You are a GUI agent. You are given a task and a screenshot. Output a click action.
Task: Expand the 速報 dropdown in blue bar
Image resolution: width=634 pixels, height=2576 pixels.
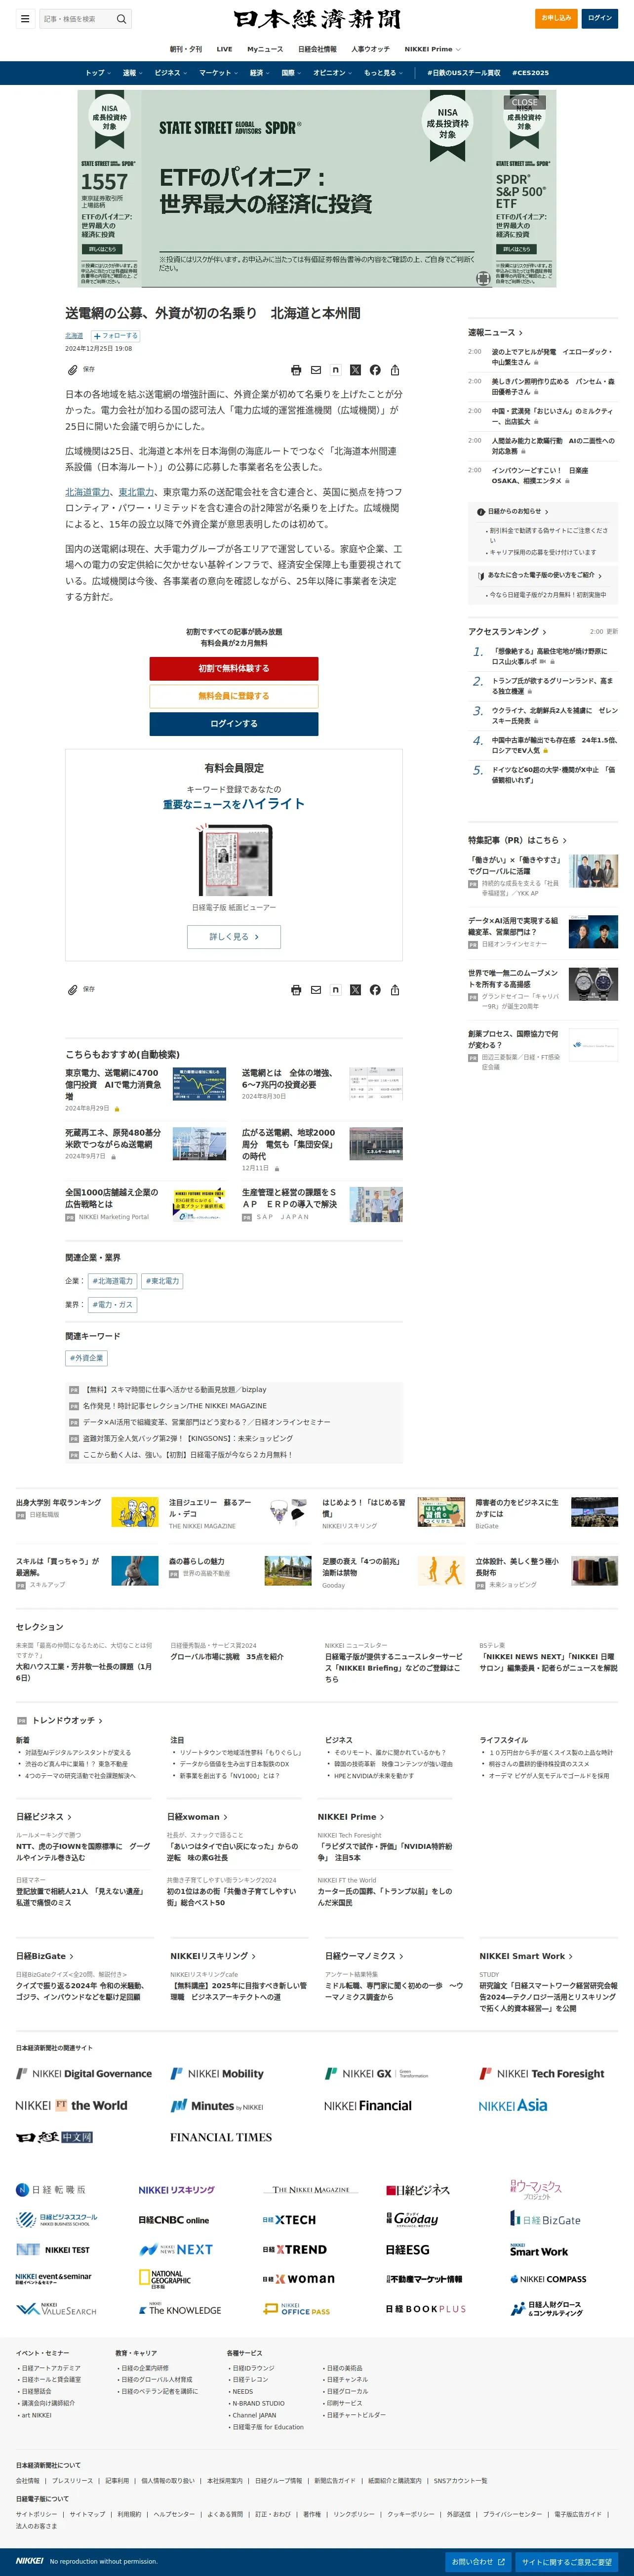coord(132,73)
